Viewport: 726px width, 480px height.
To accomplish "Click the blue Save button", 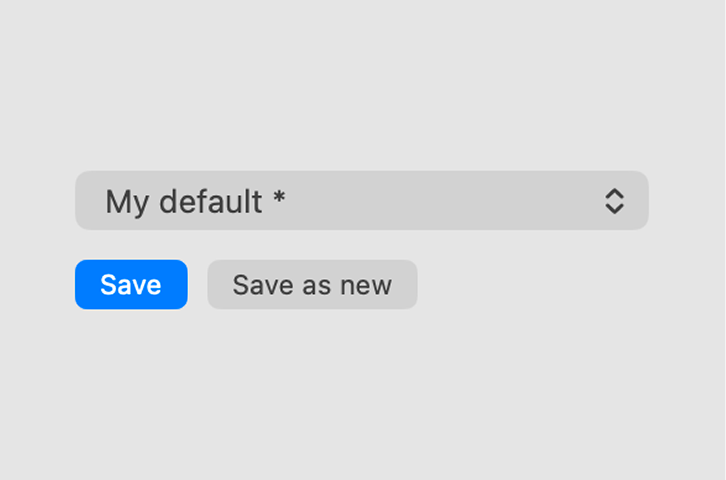I will tap(131, 285).
